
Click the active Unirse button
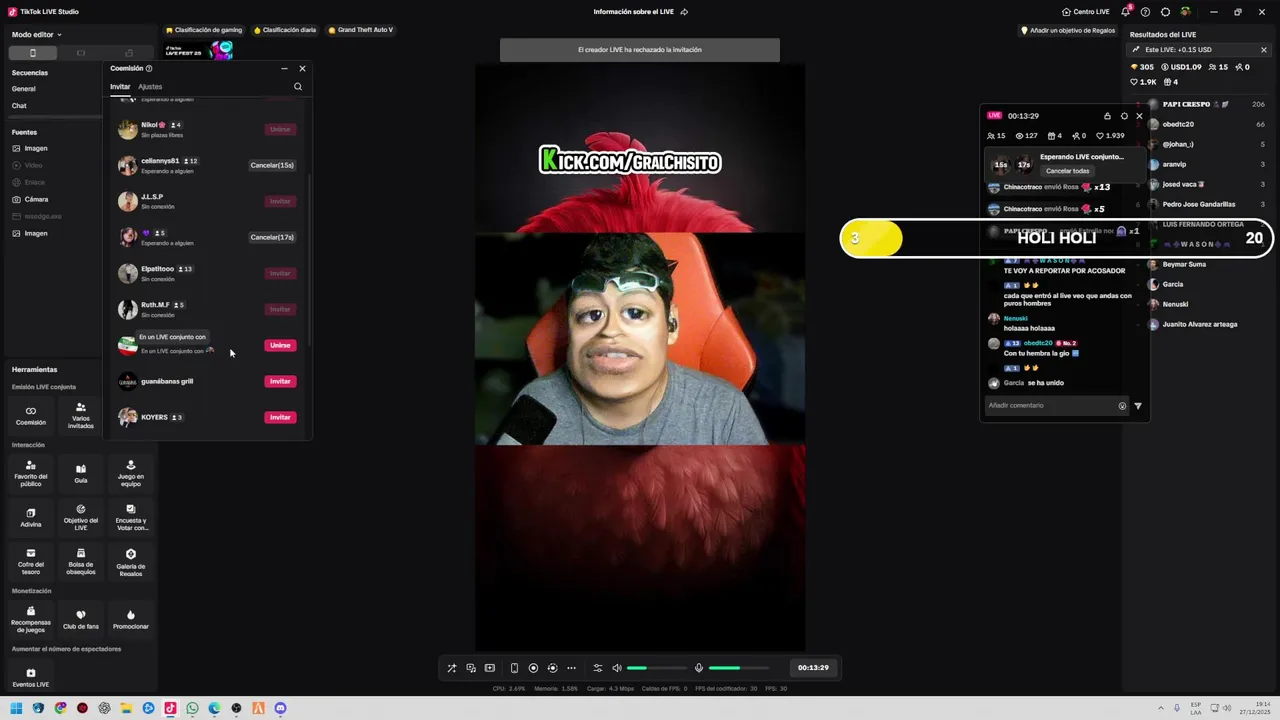point(280,345)
